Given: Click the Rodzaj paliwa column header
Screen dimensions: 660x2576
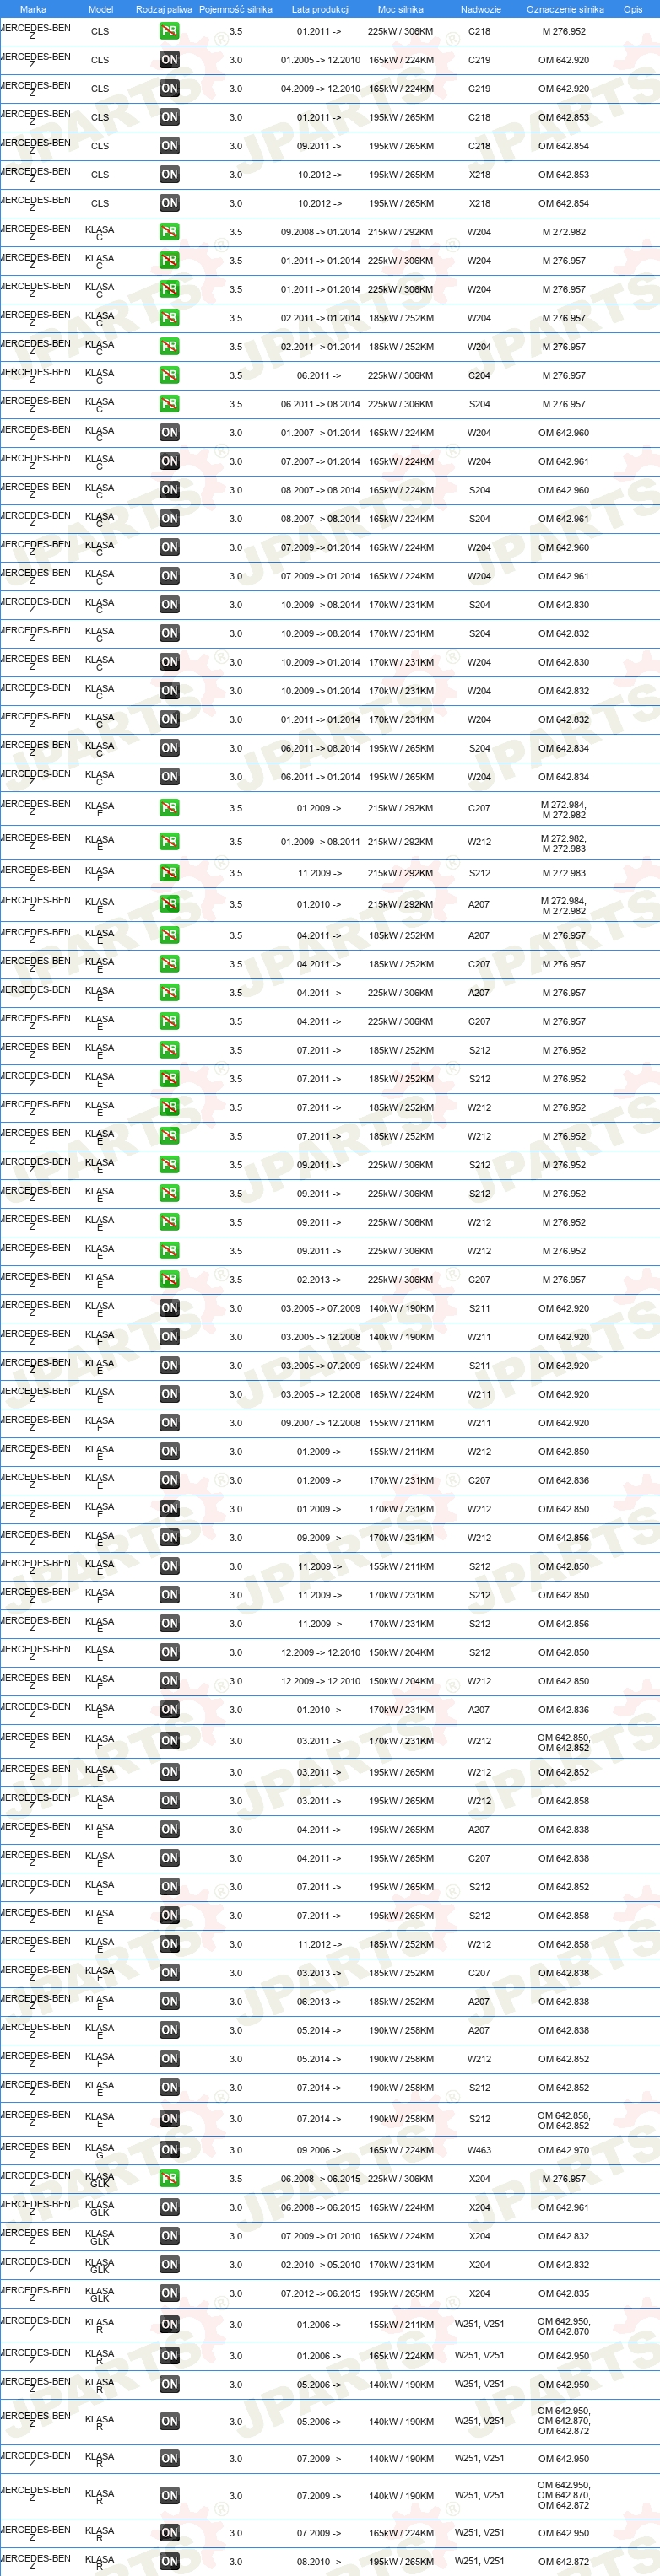Looking at the screenshot, I should coord(164,9).
